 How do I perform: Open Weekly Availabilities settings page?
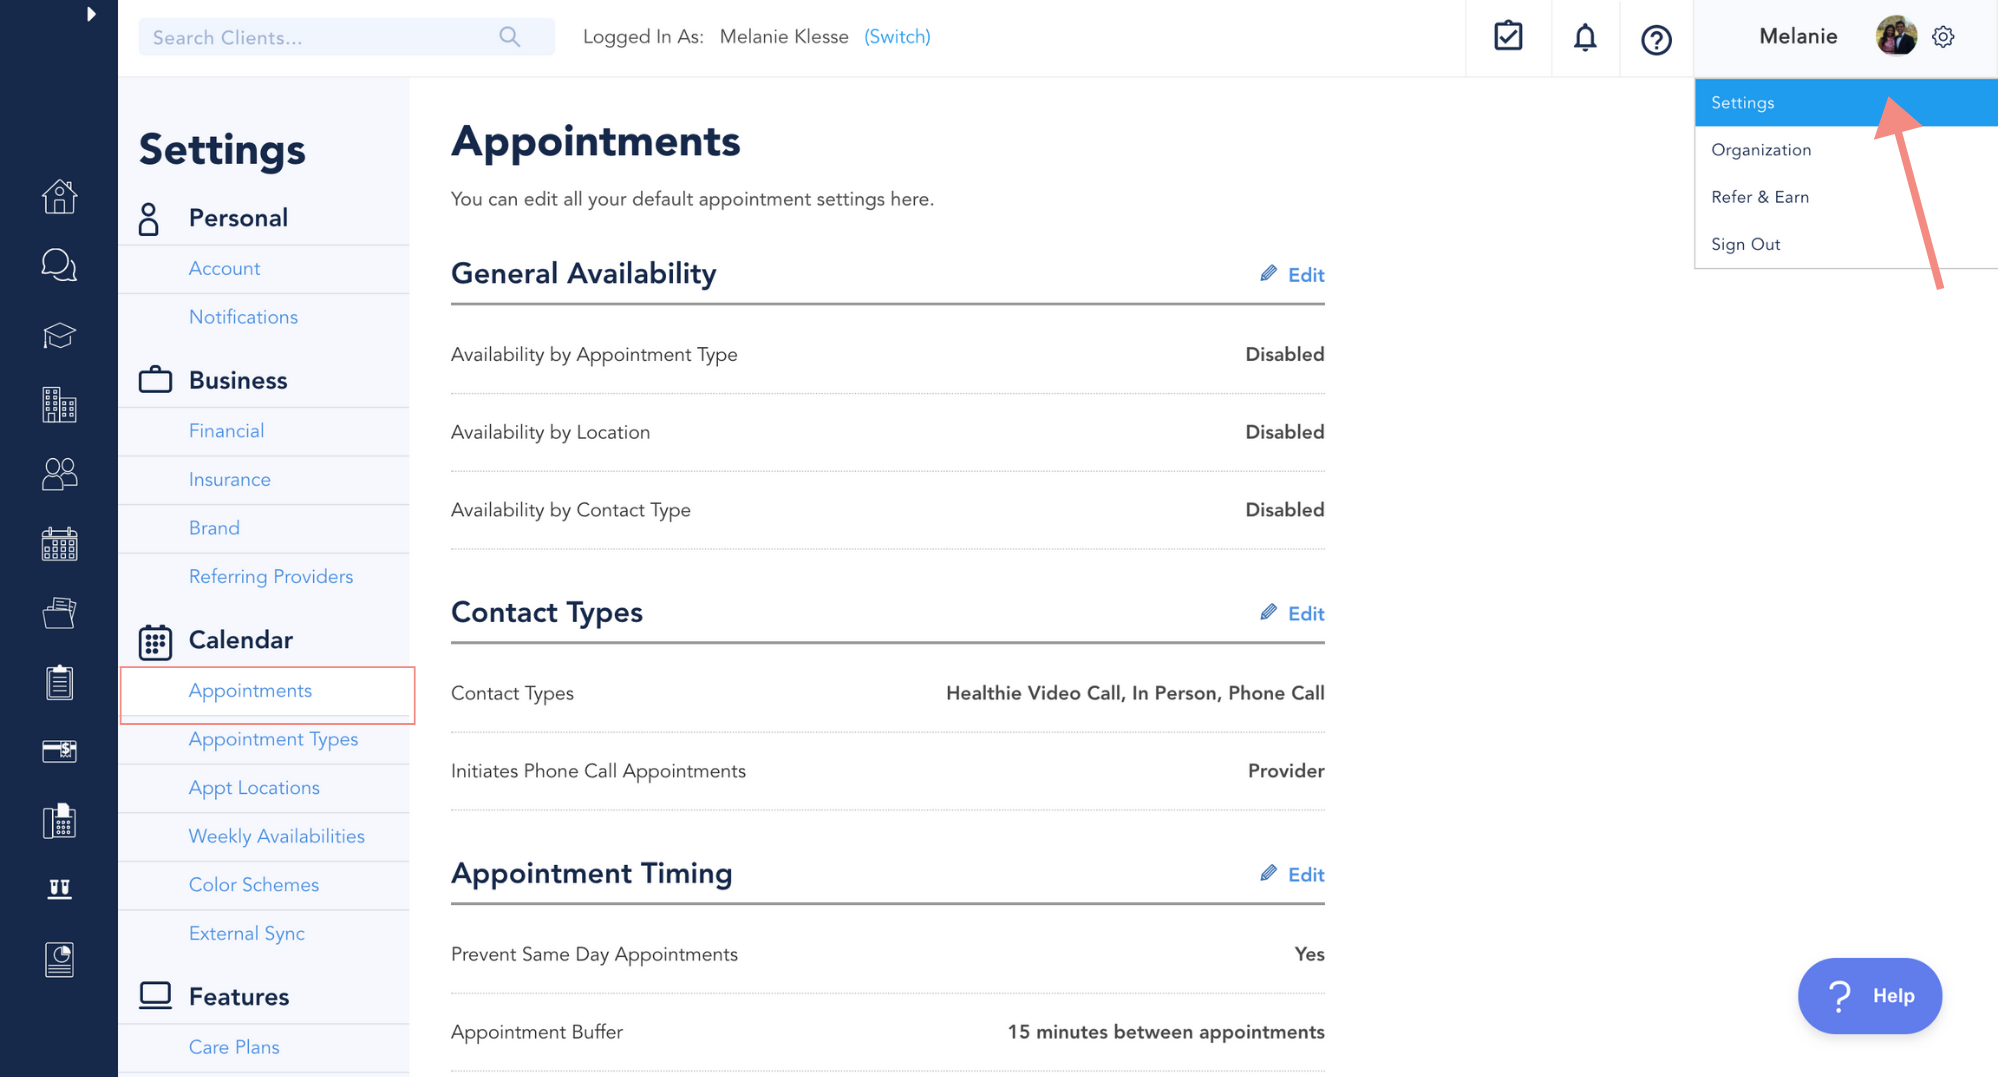coord(276,837)
